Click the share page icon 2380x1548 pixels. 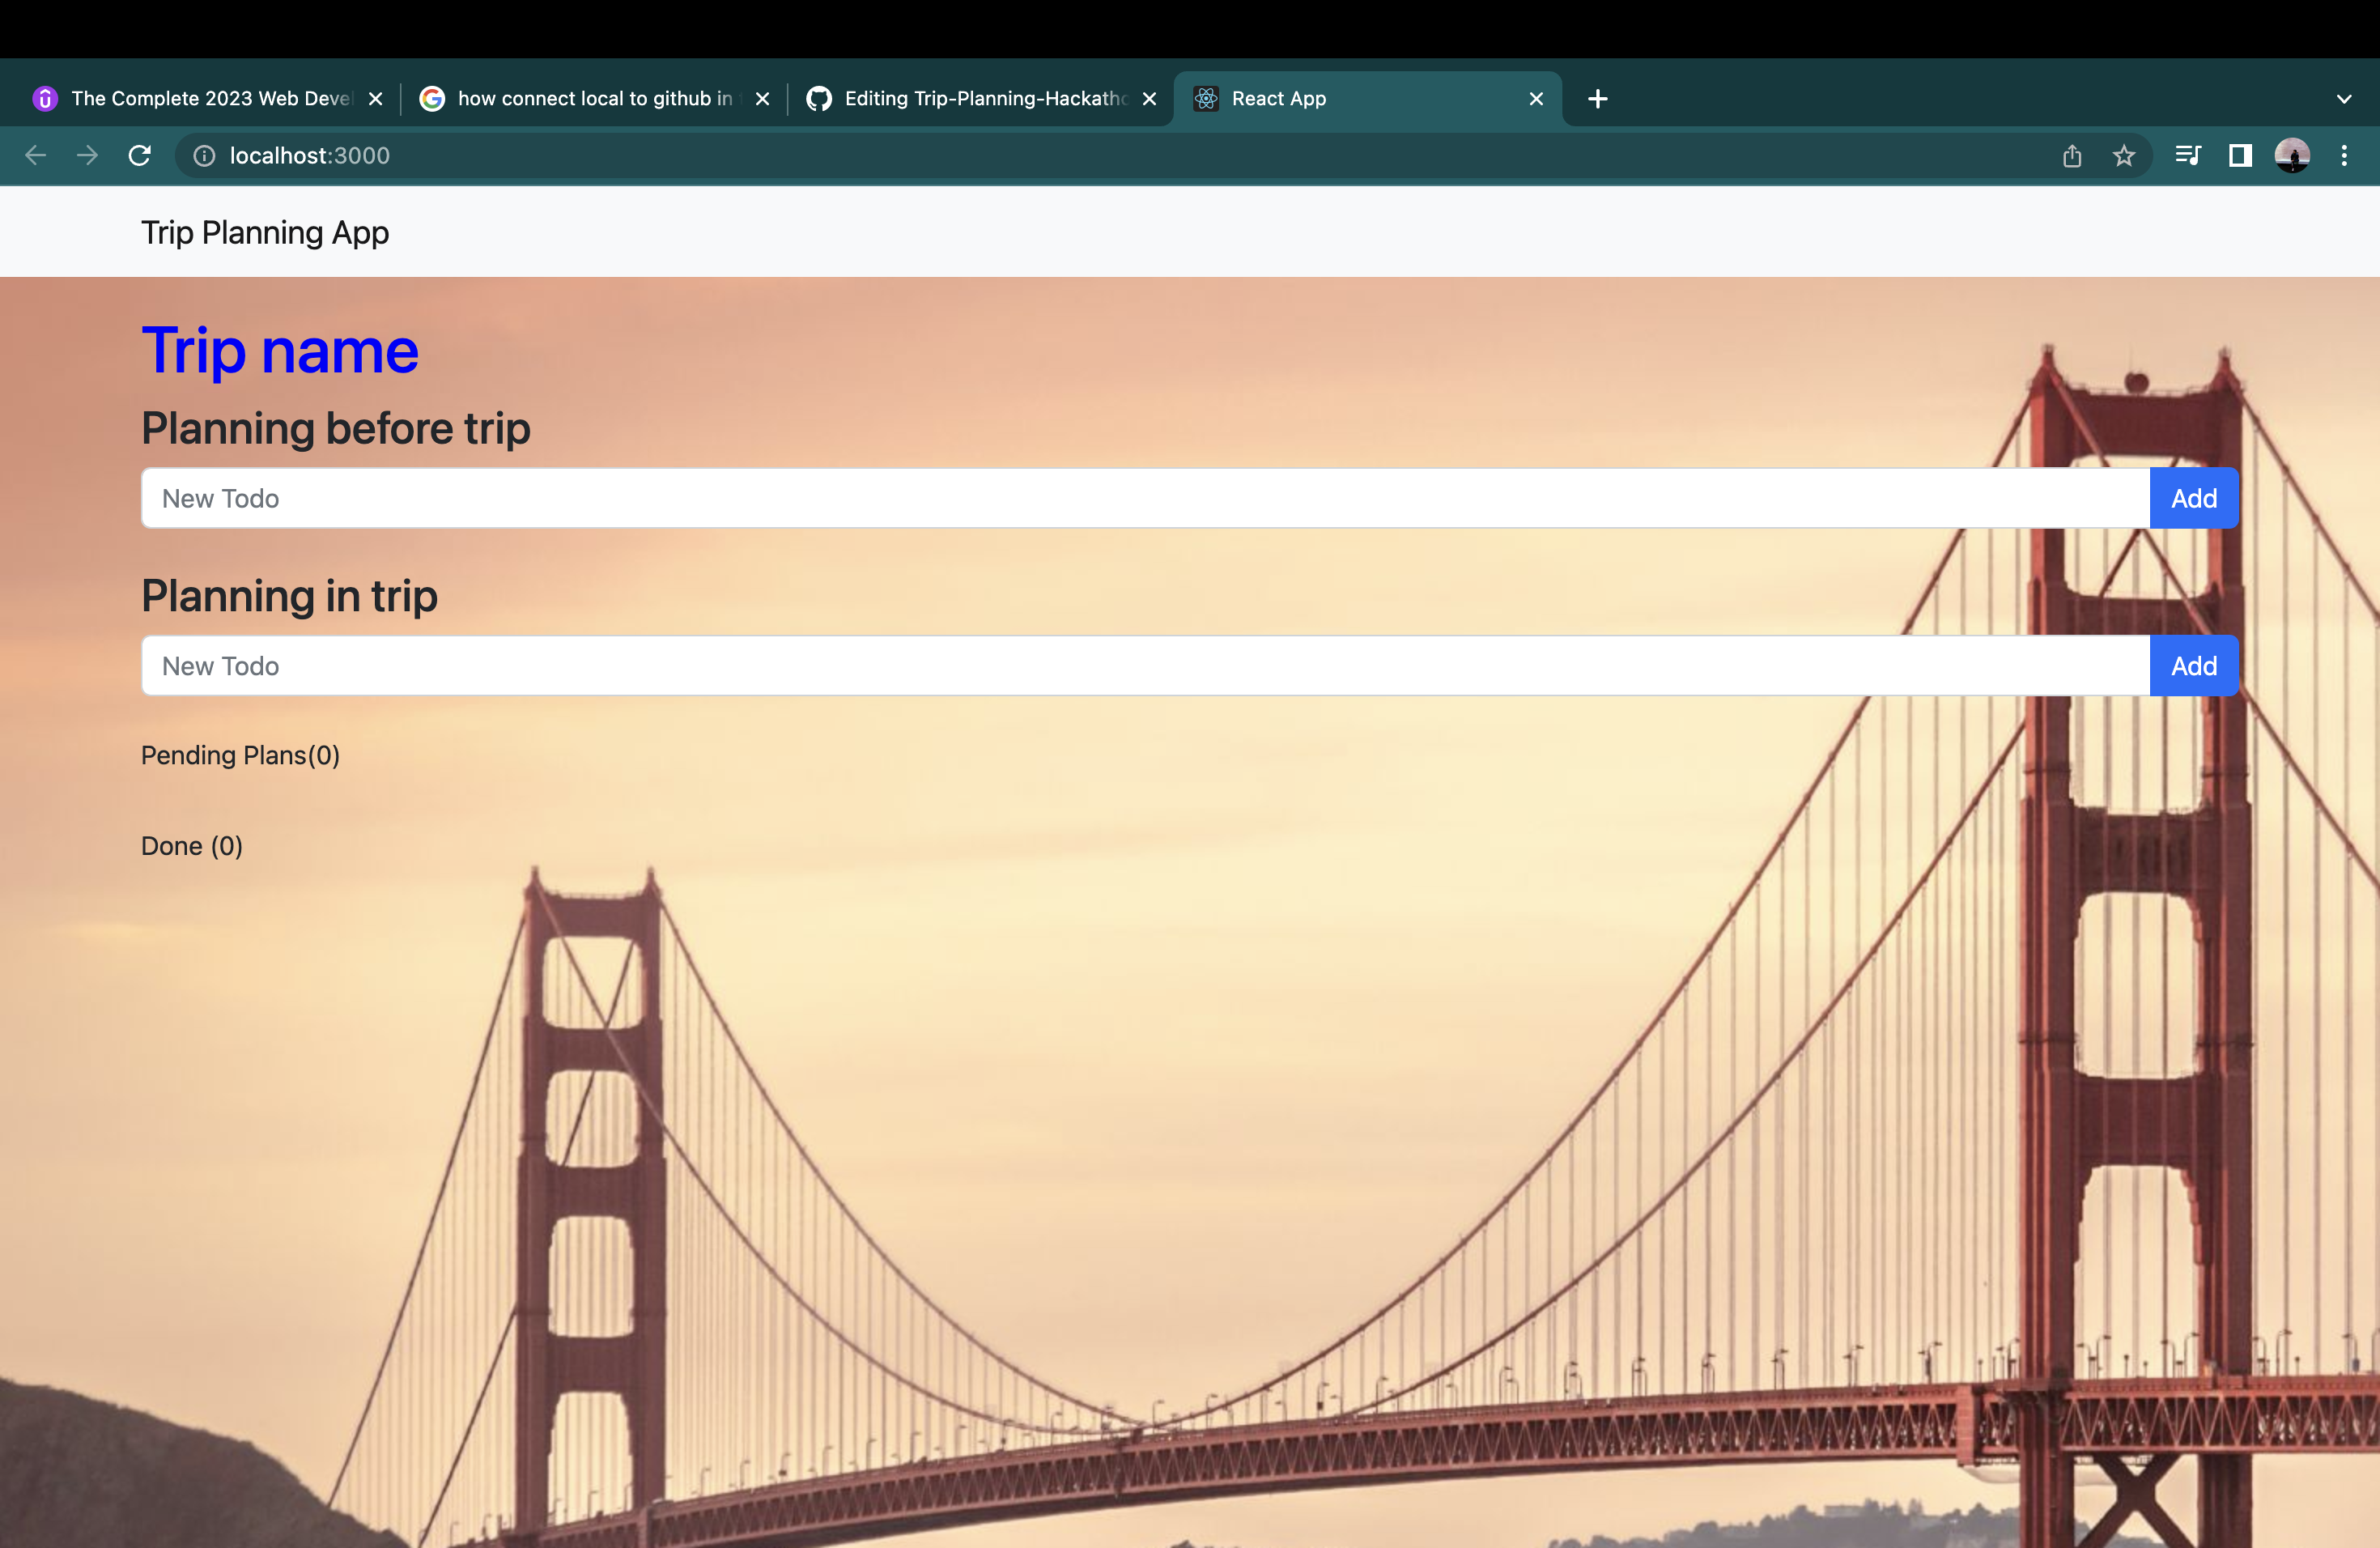tap(2072, 156)
